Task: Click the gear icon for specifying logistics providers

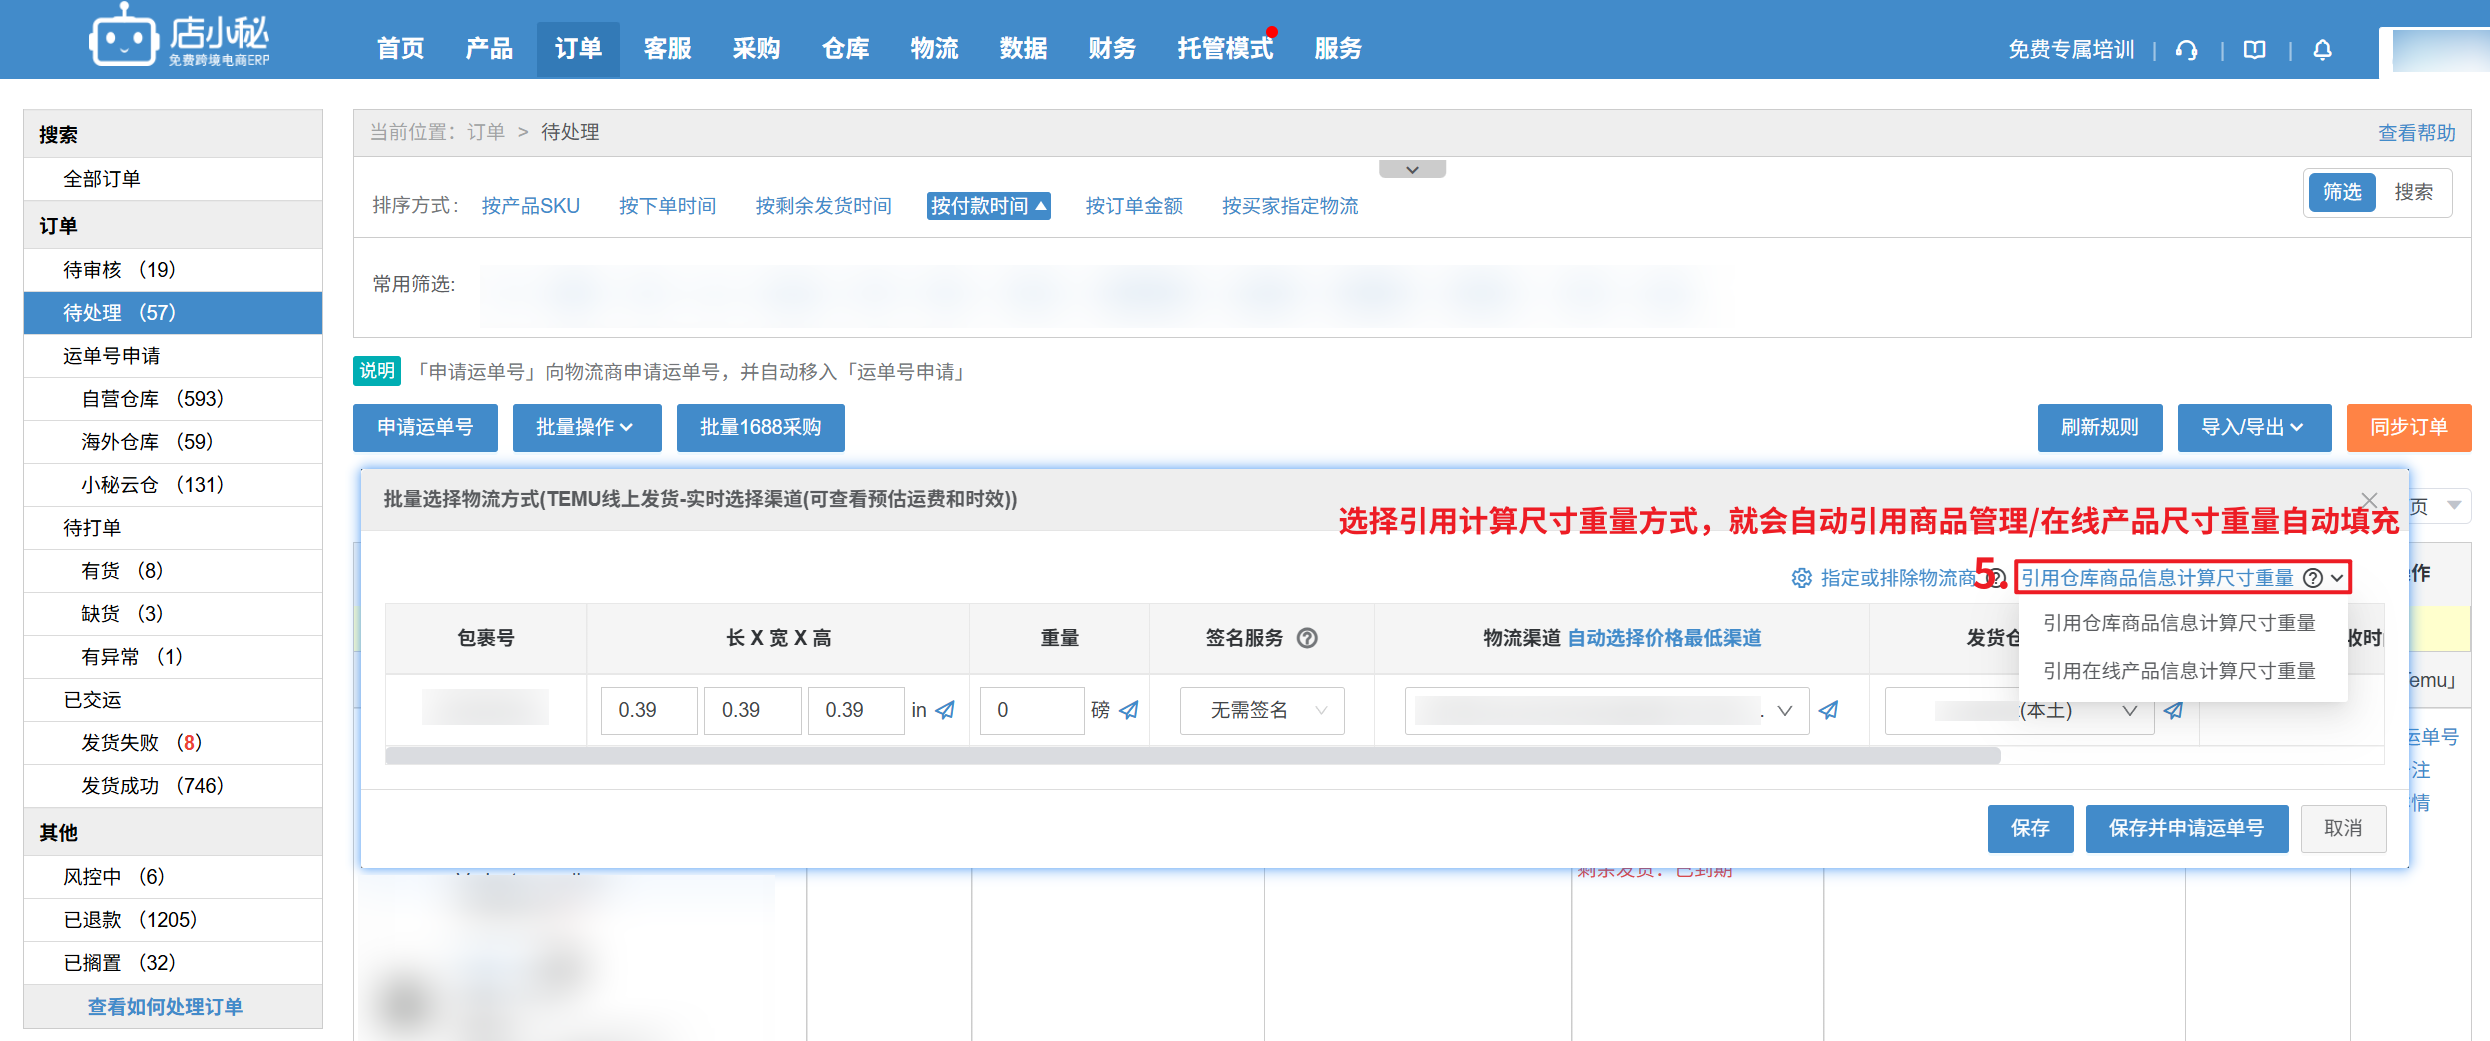Action: (x=1801, y=578)
